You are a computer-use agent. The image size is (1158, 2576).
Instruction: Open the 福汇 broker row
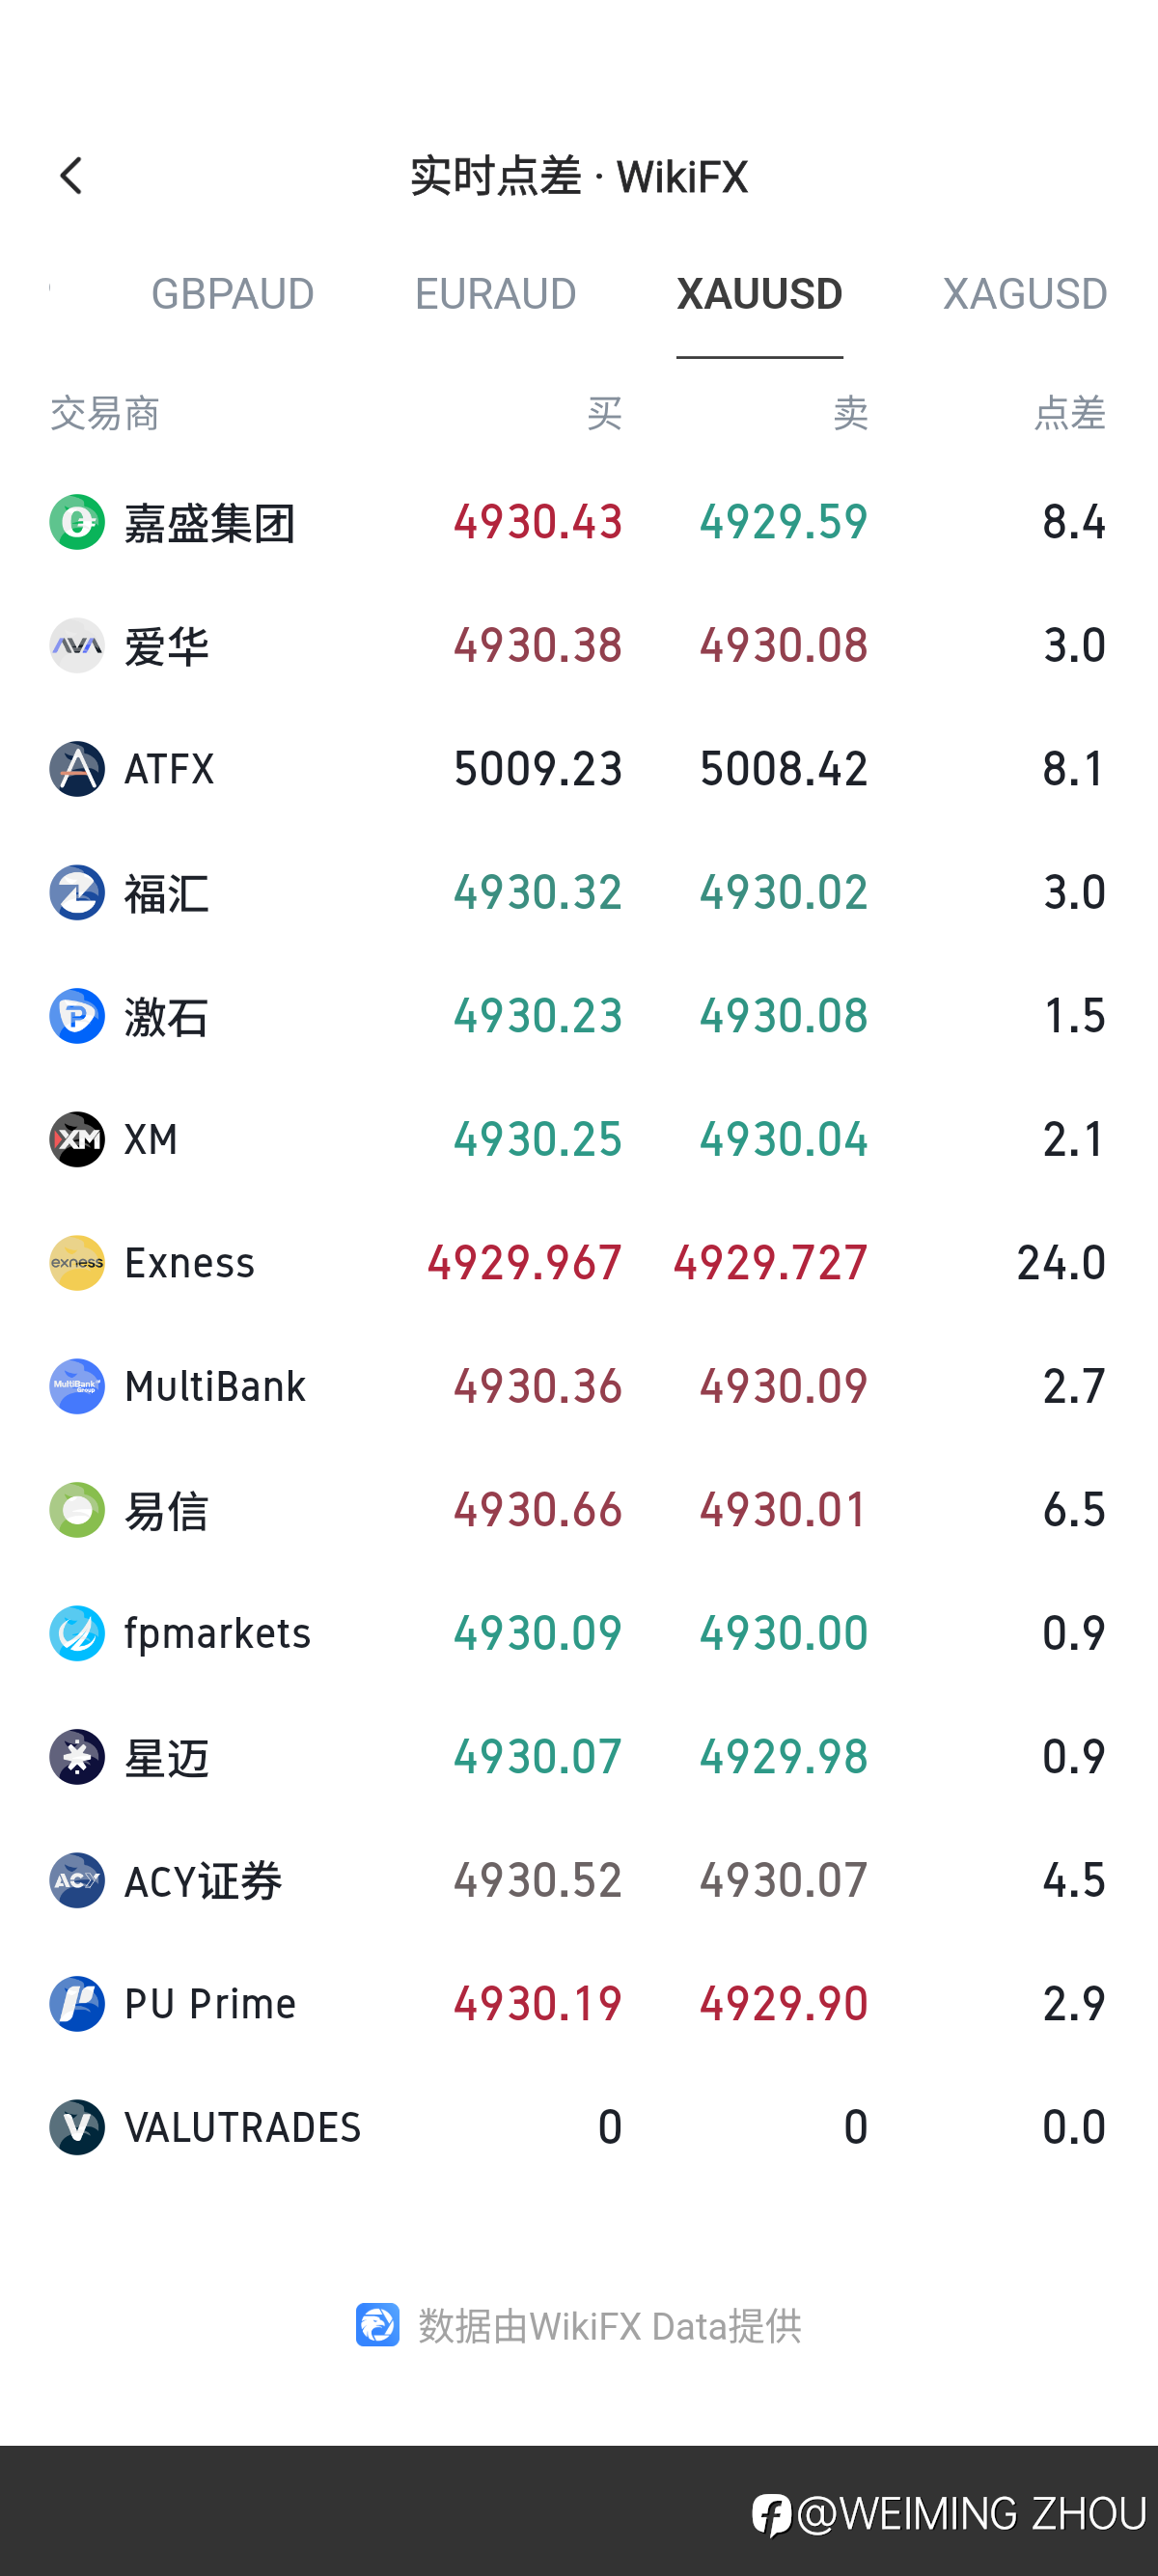click(x=578, y=892)
